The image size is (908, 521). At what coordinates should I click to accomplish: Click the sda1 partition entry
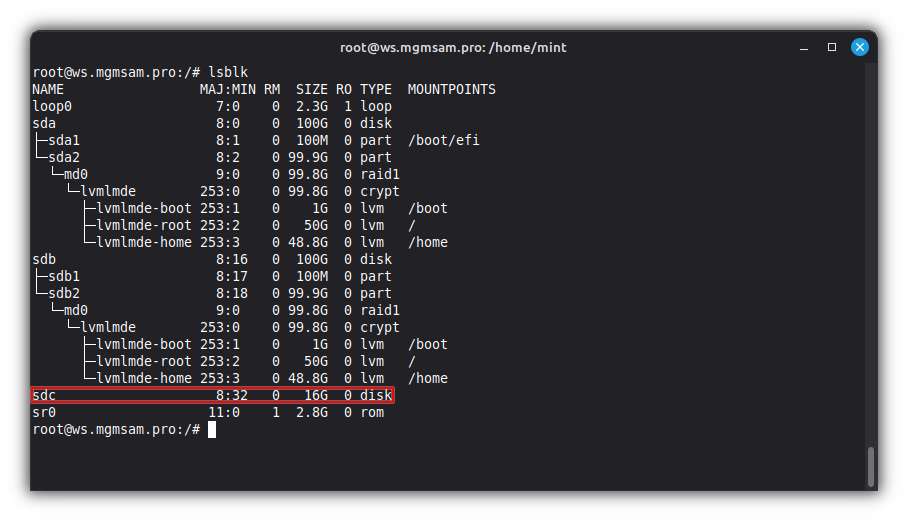(x=64, y=140)
